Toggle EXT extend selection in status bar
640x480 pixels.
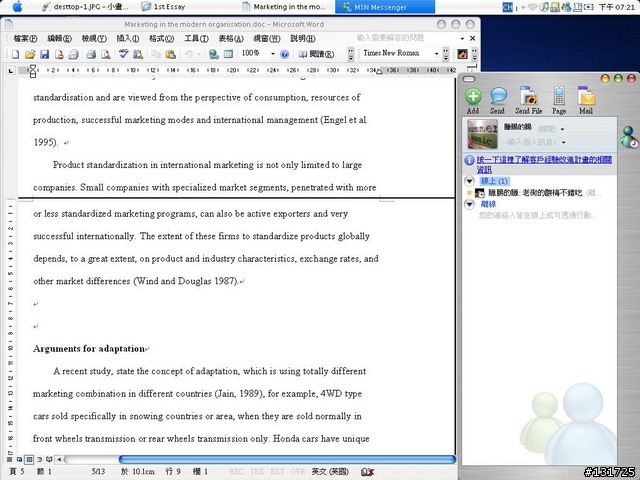click(277, 472)
